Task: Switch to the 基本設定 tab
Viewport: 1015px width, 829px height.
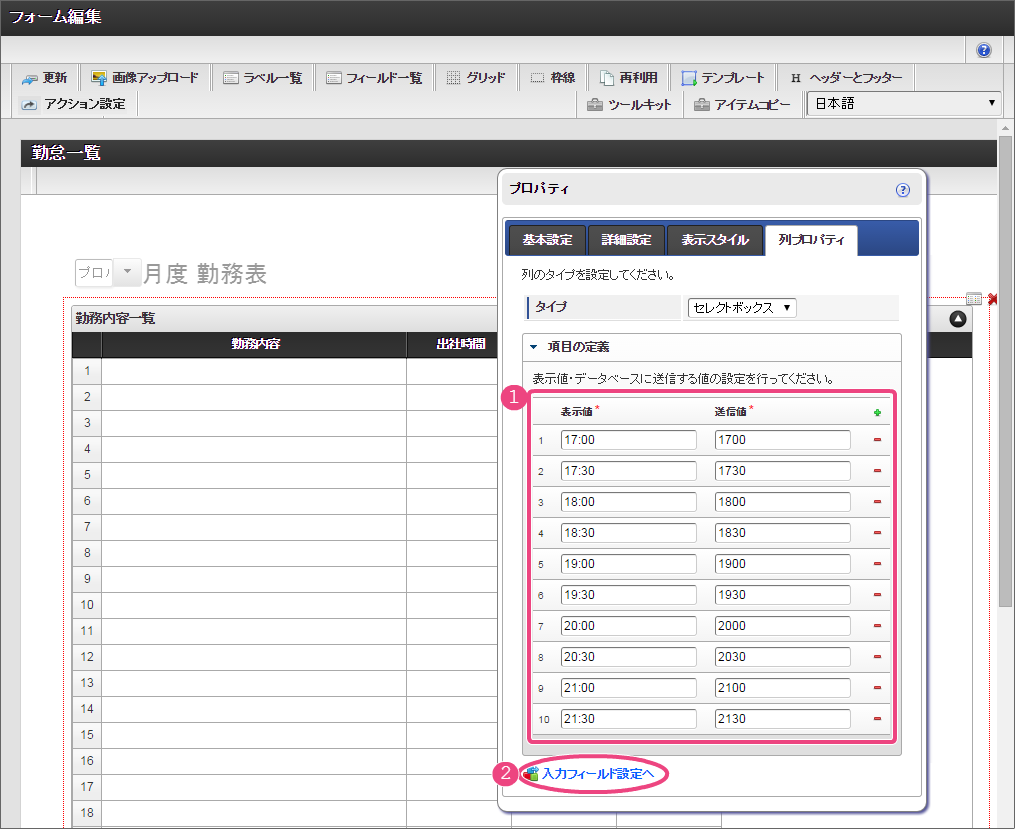Action: 547,240
